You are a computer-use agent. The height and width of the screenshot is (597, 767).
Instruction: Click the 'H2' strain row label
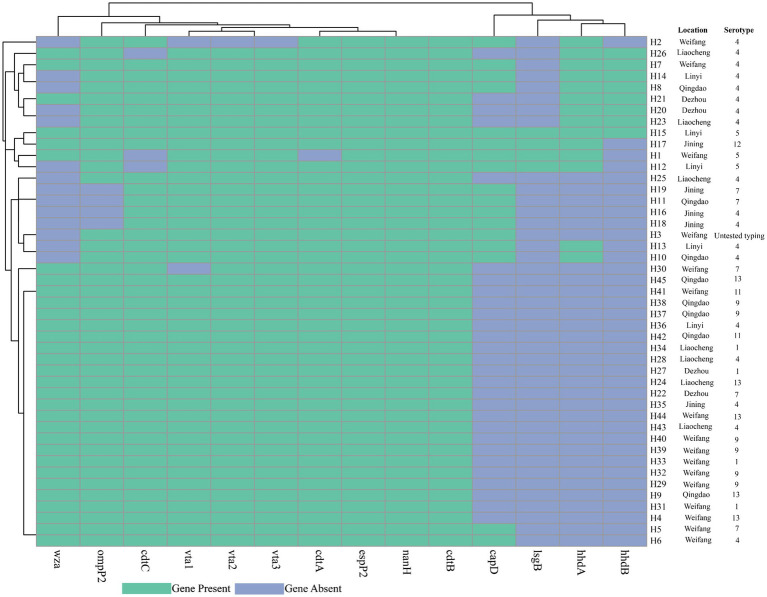[x=655, y=42]
